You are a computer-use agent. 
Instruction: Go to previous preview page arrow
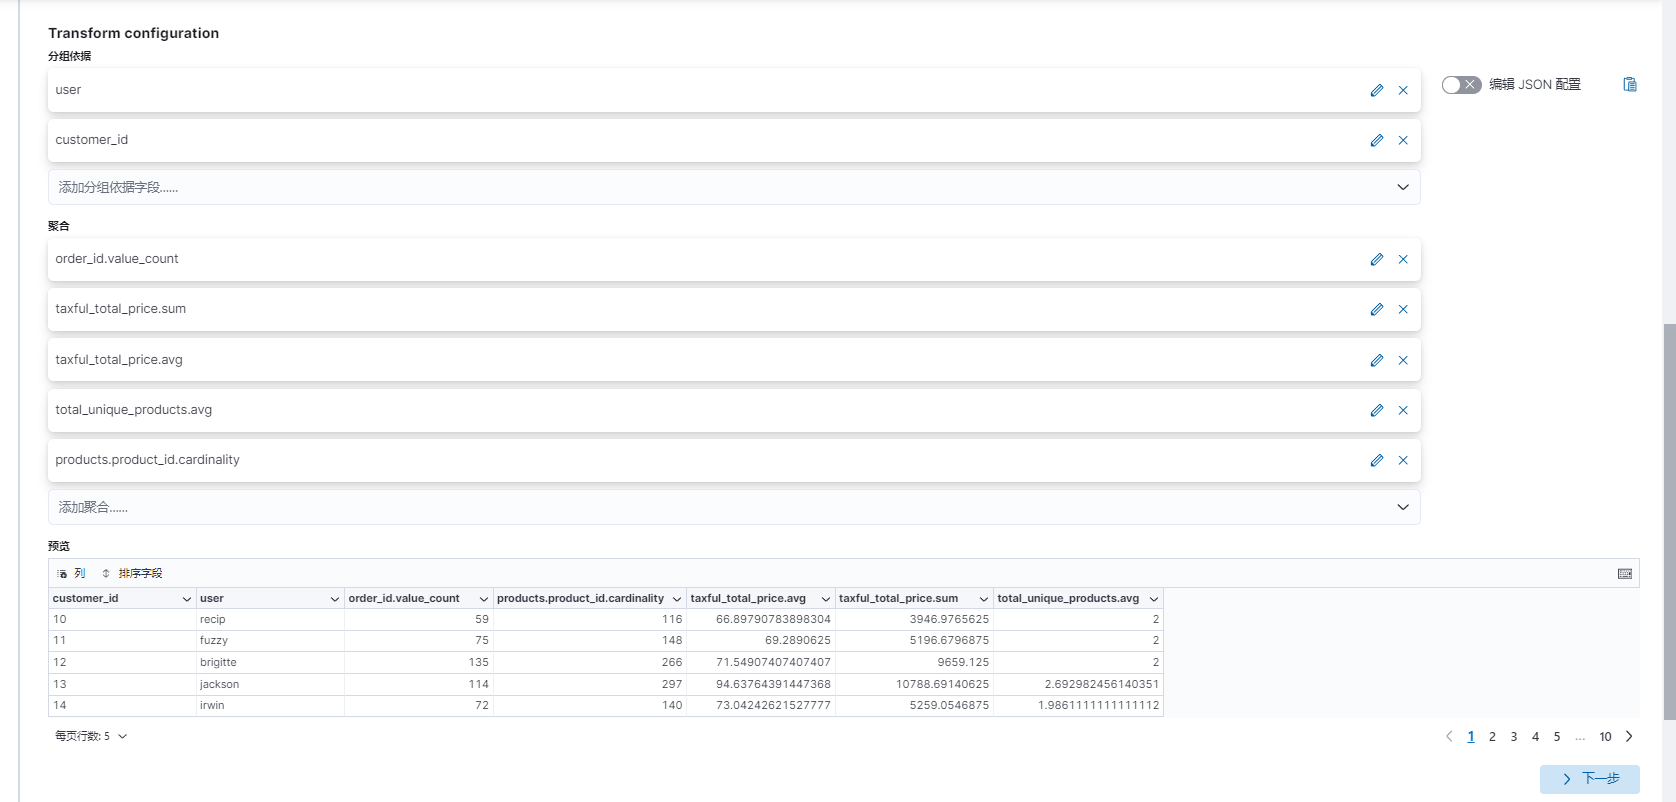1449,736
